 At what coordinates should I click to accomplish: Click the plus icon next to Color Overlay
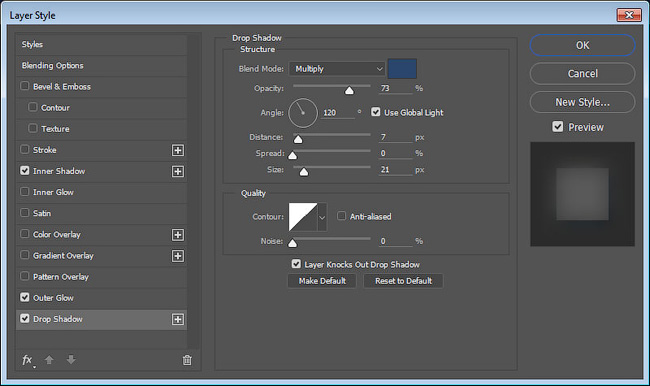[x=178, y=235]
